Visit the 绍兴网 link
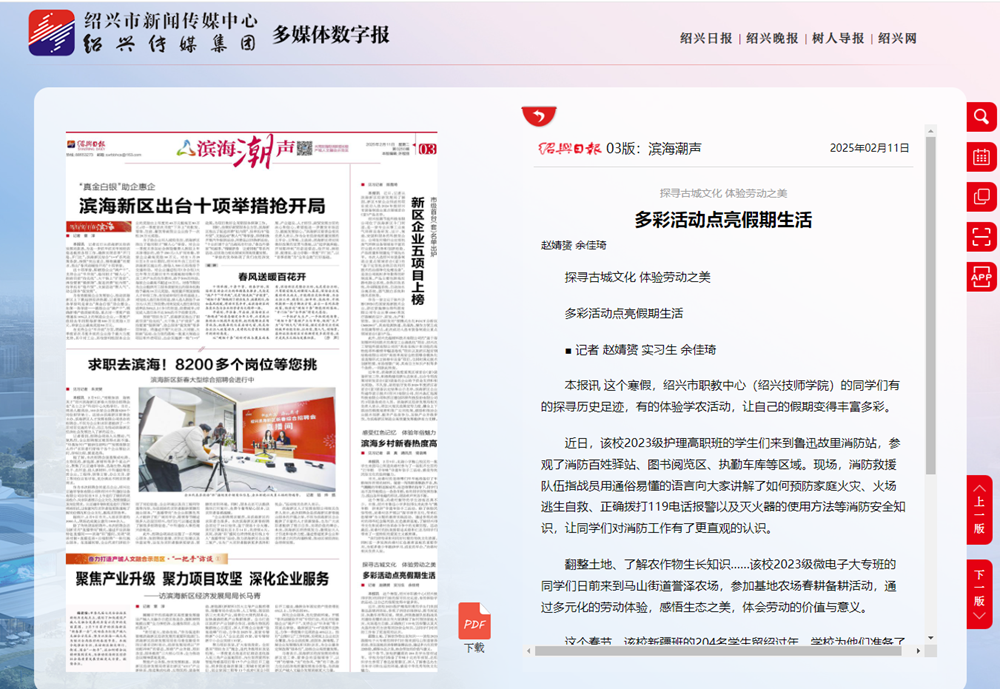Screen dimensions: 1000x689 point(897,38)
